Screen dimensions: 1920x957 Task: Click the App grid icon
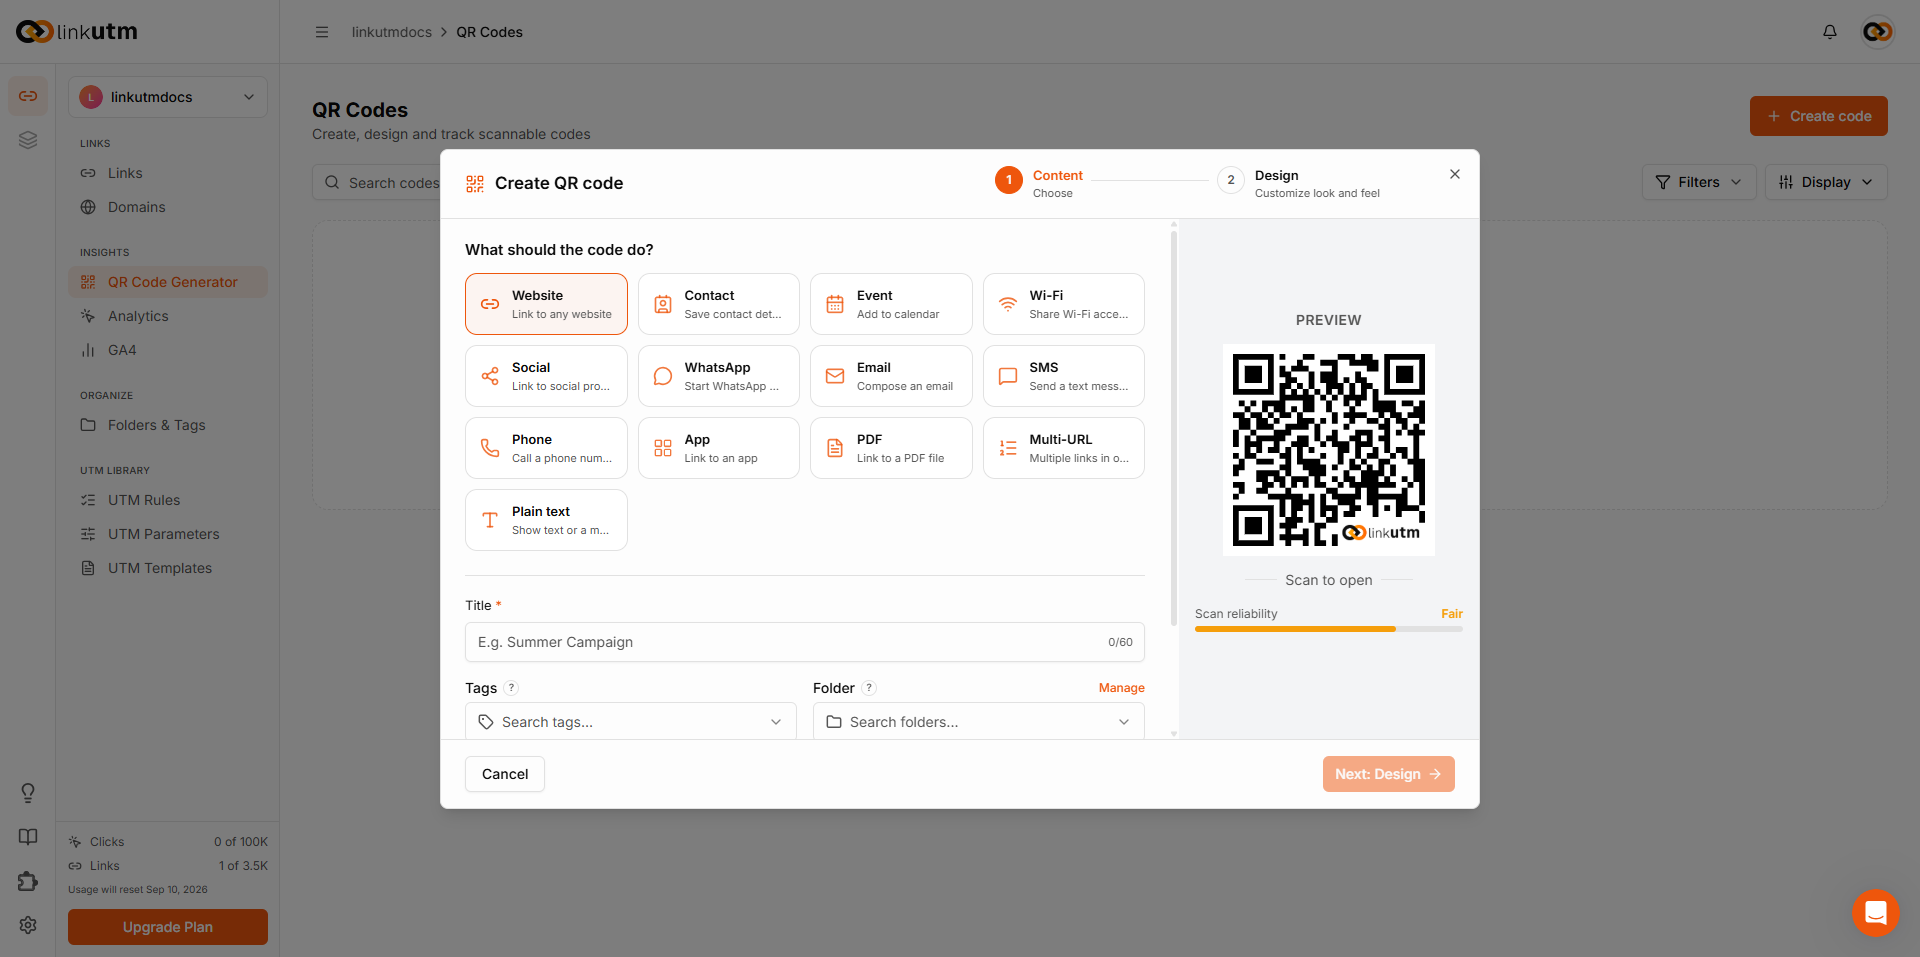coord(663,448)
